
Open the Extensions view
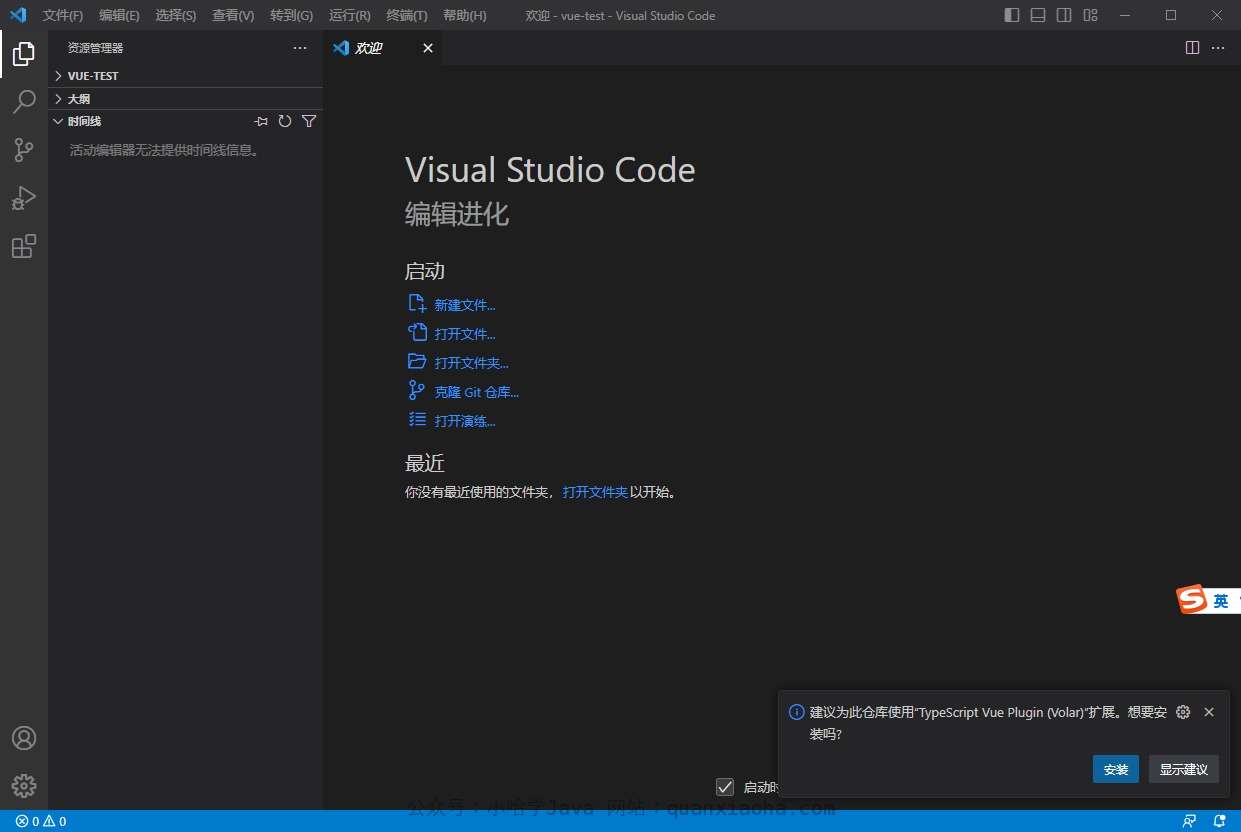coord(24,246)
